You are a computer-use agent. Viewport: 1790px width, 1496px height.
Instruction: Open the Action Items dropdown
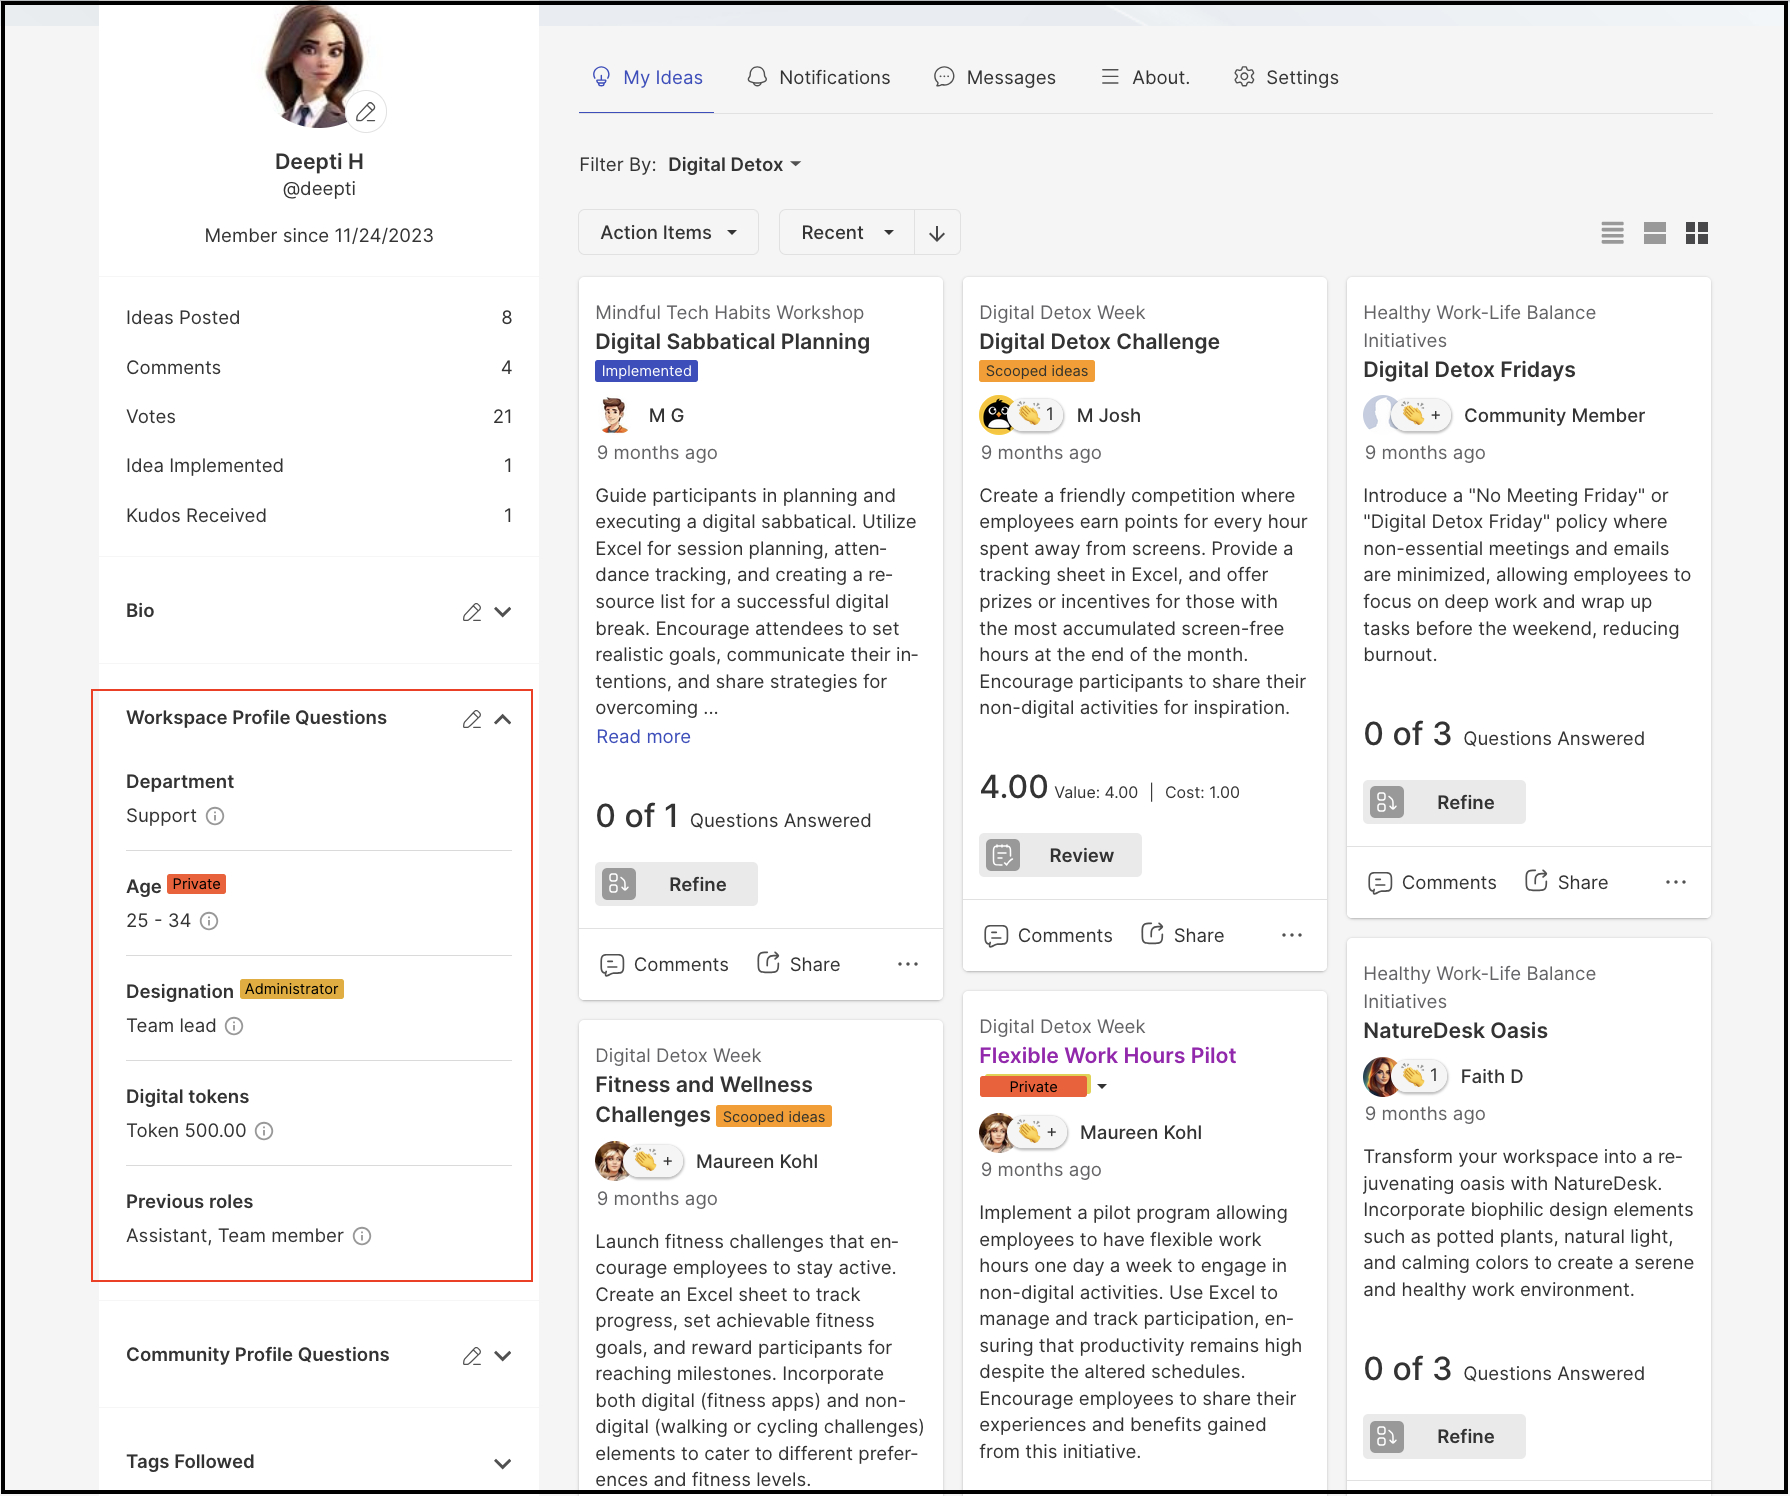[668, 233]
